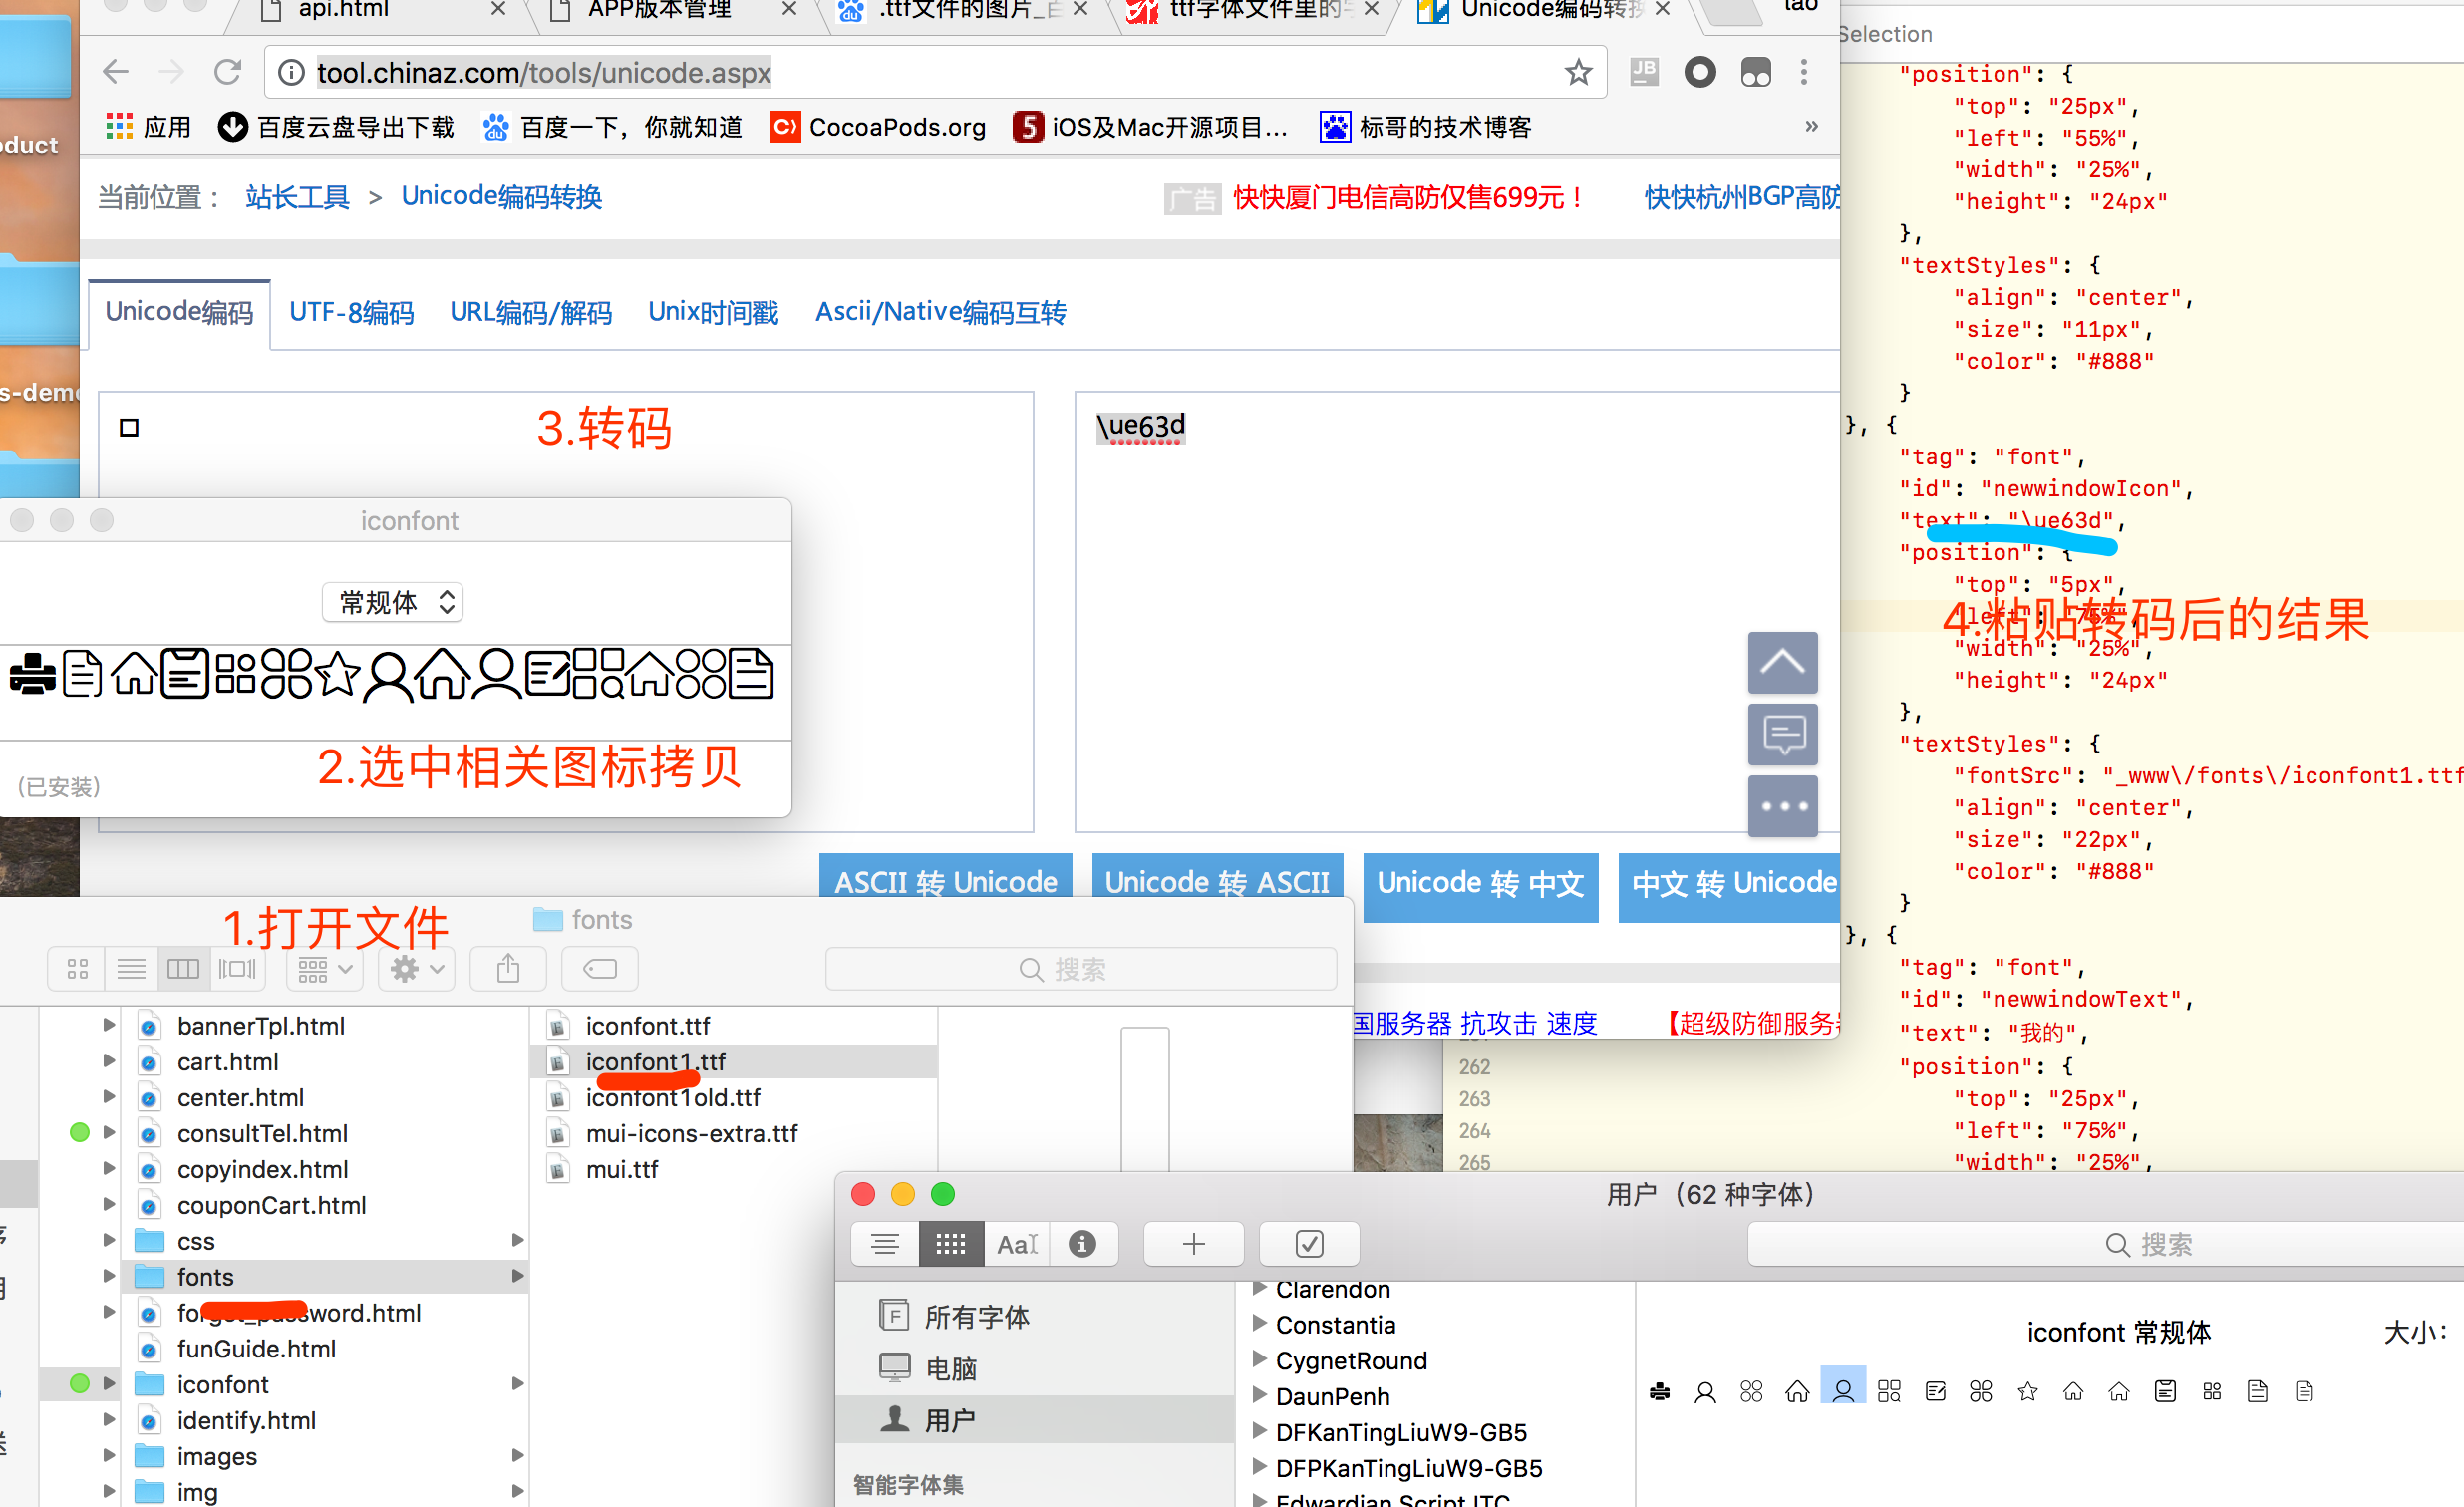Click the Finder search field
Screen dimensions: 2464x1507
(x=1081, y=968)
